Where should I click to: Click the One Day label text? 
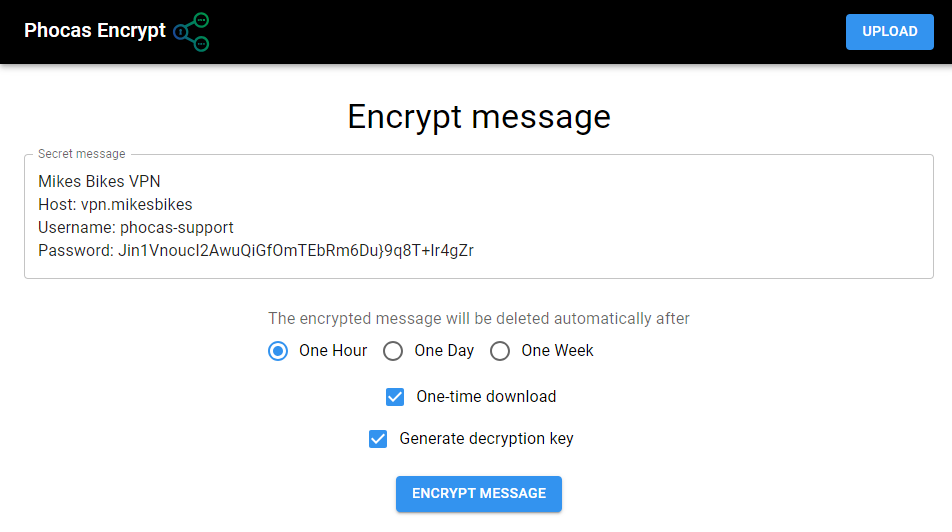click(x=444, y=351)
